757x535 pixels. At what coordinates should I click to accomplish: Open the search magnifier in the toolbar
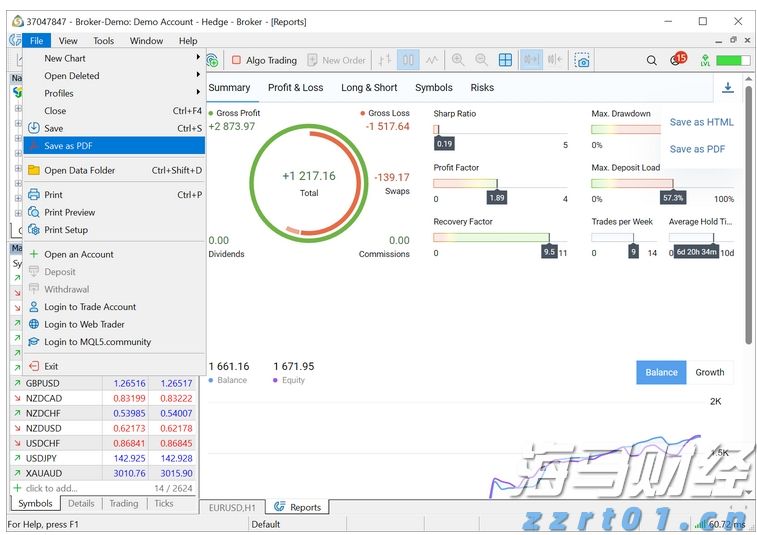coord(652,60)
